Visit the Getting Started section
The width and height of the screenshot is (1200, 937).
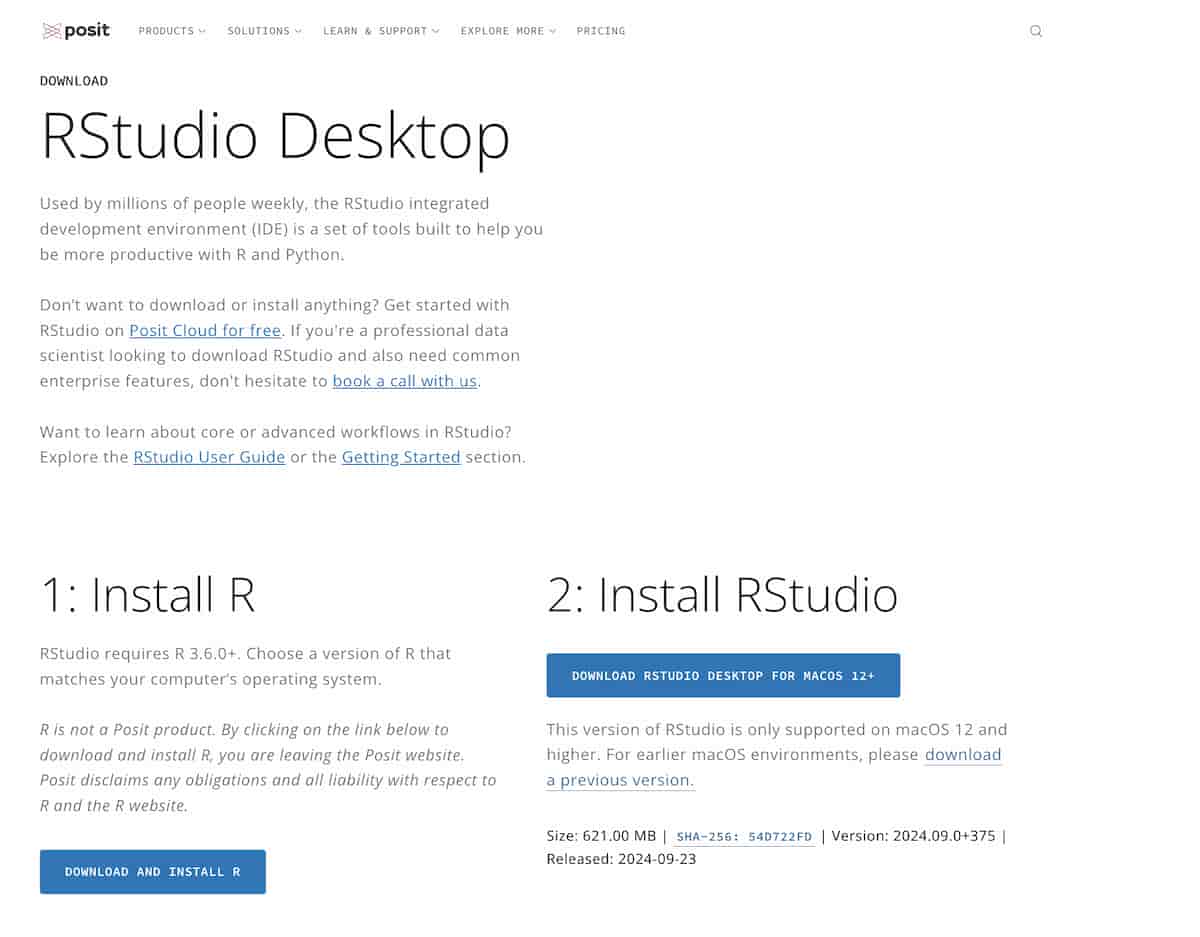[401, 457]
